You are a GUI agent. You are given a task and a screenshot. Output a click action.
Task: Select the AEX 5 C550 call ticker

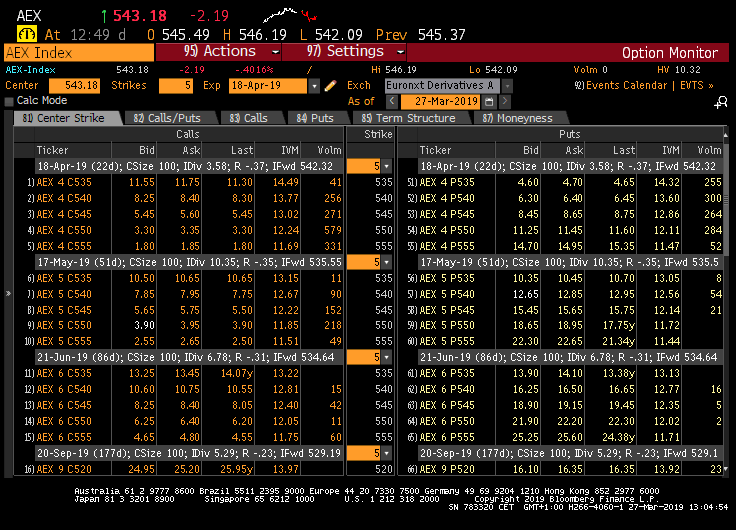coord(64,325)
